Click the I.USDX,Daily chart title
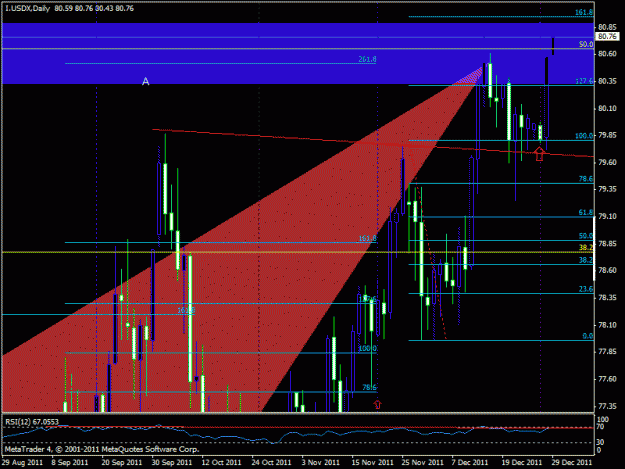625x469 pixels. tap(28, 8)
